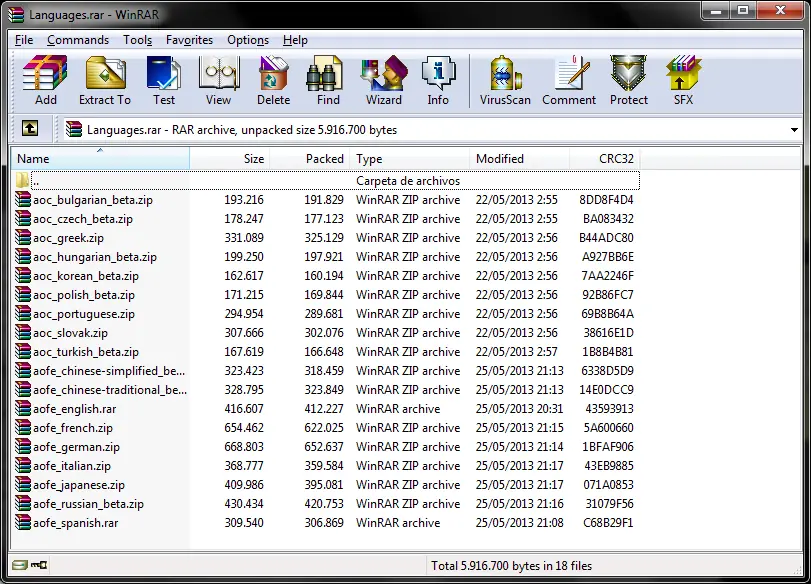Screen dimensions: 811x584
Task: Sort files by Name column
Action: [x=100, y=158]
